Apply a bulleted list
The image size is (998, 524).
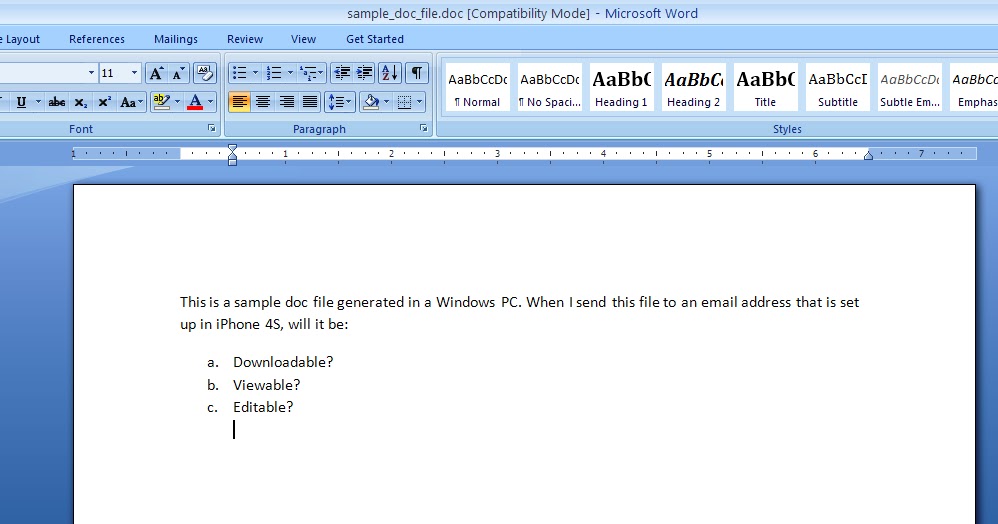click(239, 73)
